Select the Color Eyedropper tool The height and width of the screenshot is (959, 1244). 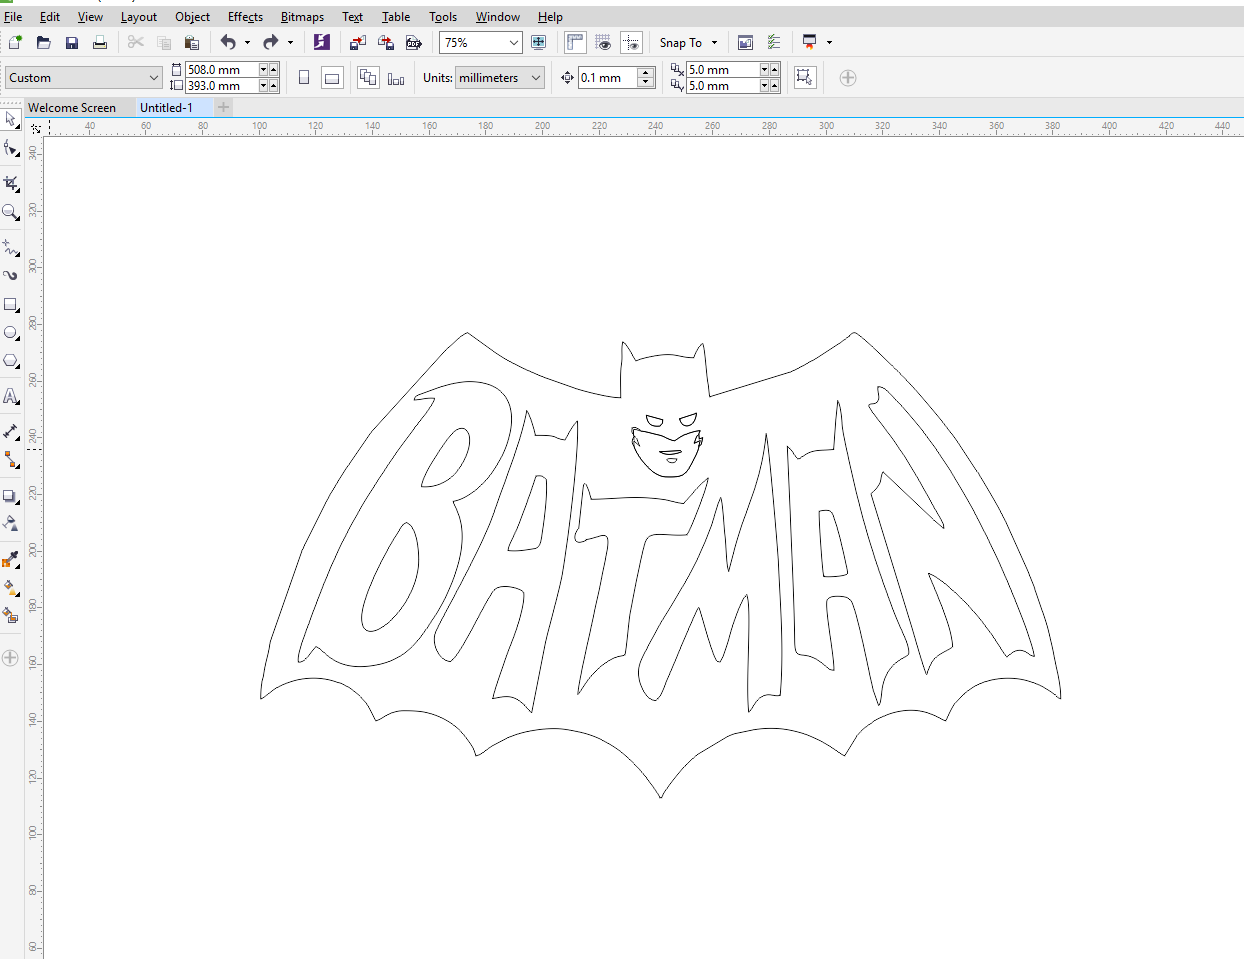click(11, 558)
